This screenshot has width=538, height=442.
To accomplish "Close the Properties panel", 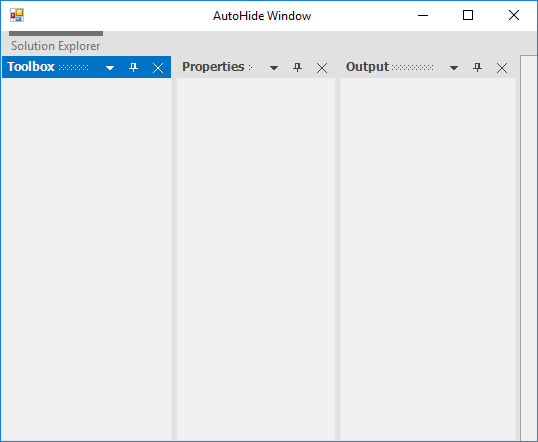I will tap(322, 68).
